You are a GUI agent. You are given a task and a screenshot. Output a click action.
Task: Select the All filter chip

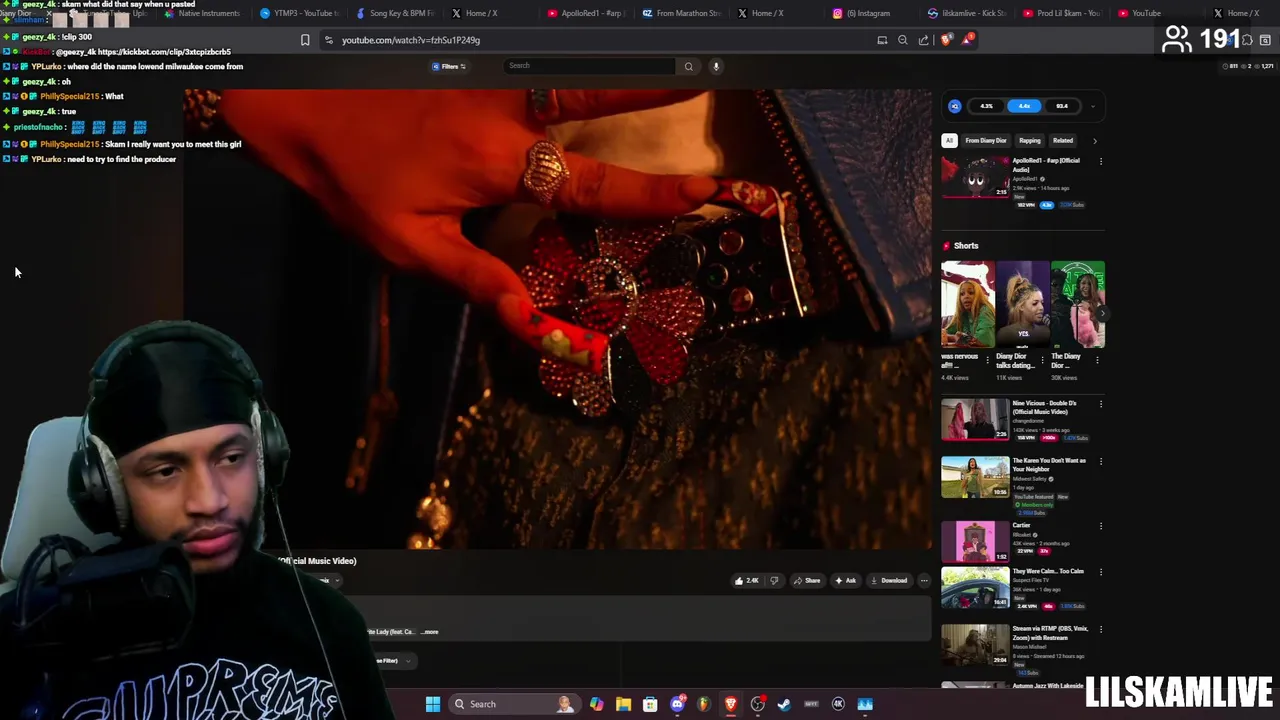tap(950, 141)
